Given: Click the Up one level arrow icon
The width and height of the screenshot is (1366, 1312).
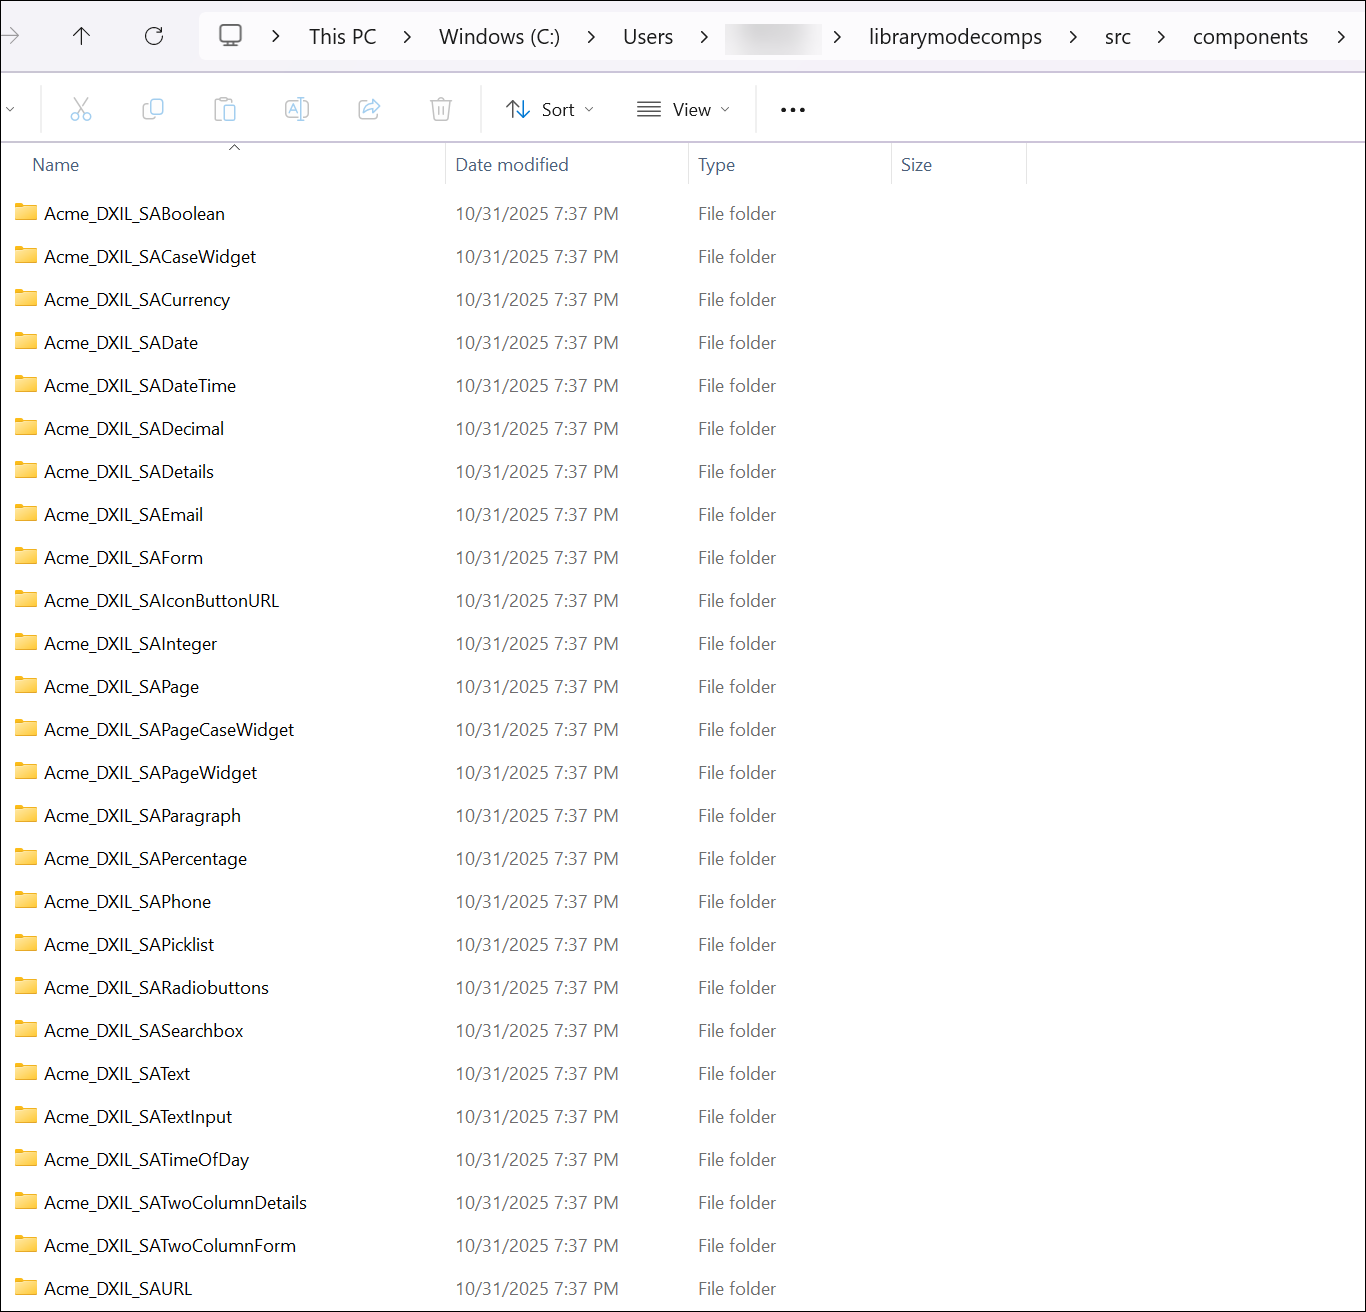Looking at the screenshot, I should [81, 36].
